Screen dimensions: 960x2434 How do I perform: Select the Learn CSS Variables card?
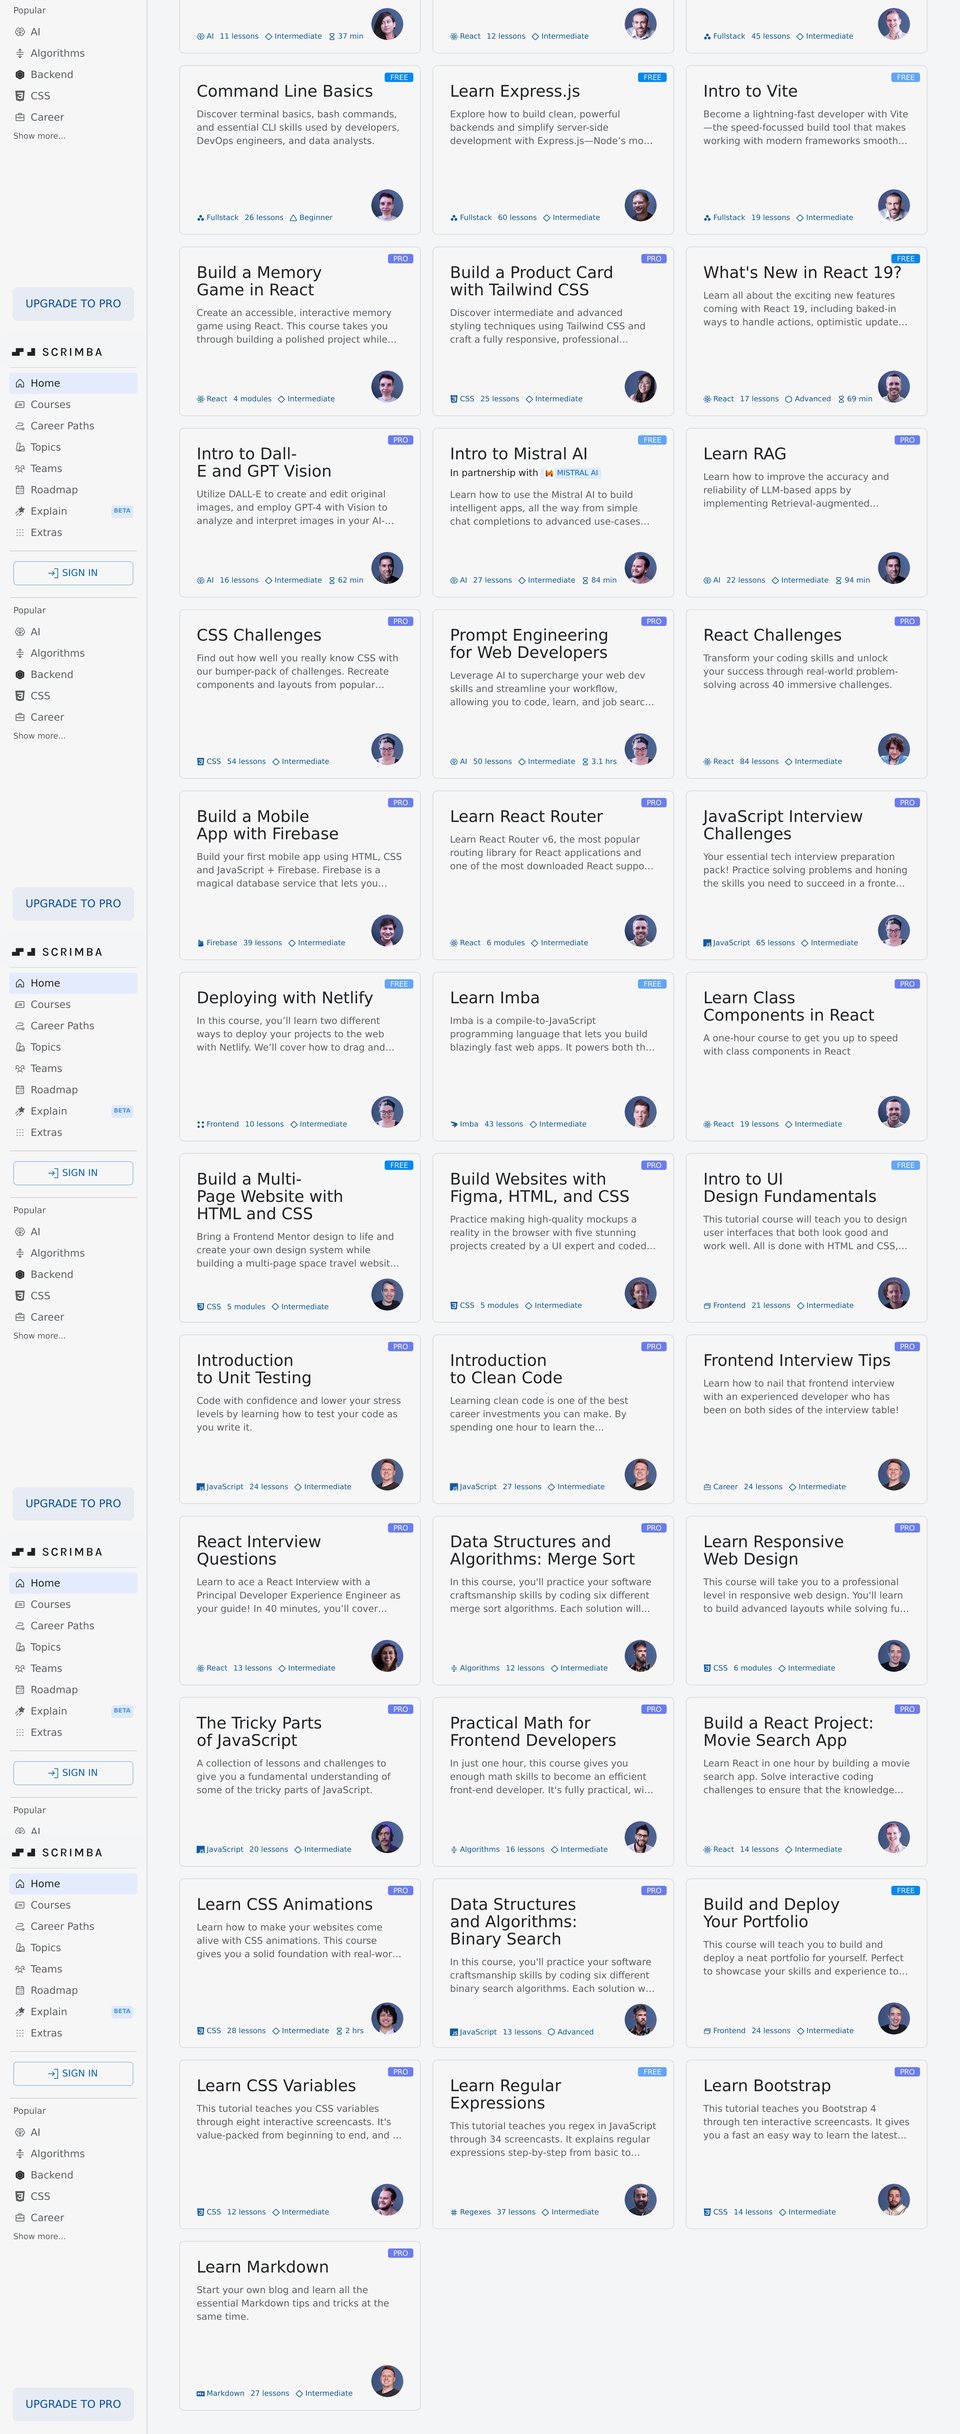(300, 2144)
